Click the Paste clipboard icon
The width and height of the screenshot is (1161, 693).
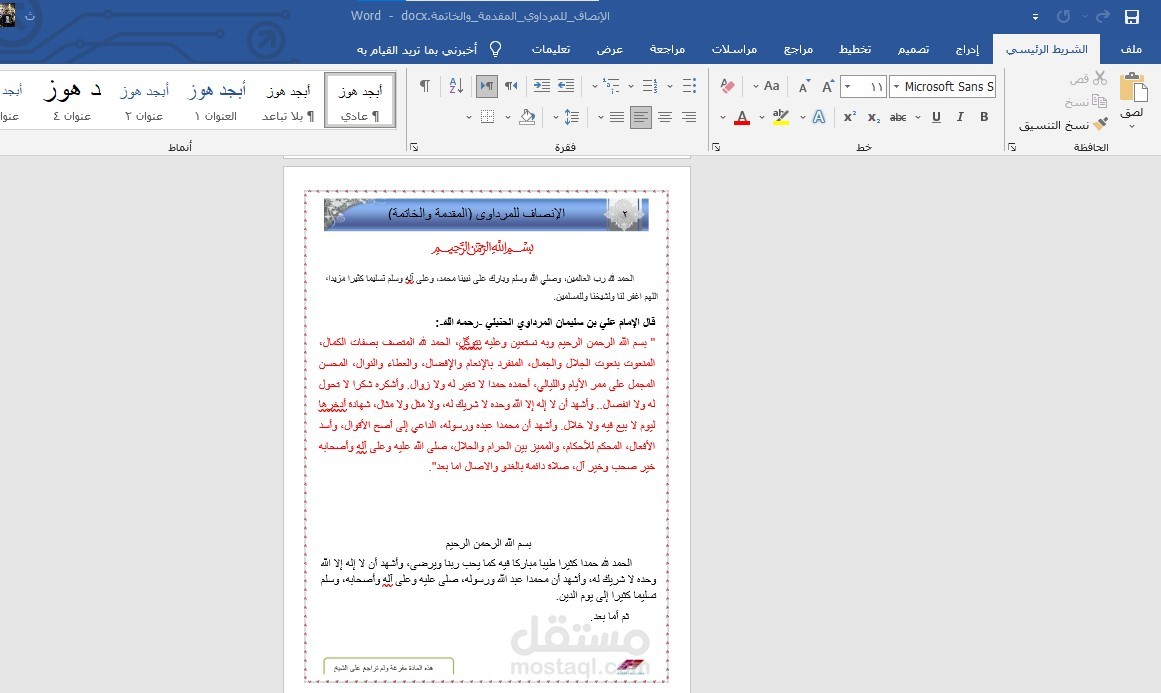(1133, 87)
